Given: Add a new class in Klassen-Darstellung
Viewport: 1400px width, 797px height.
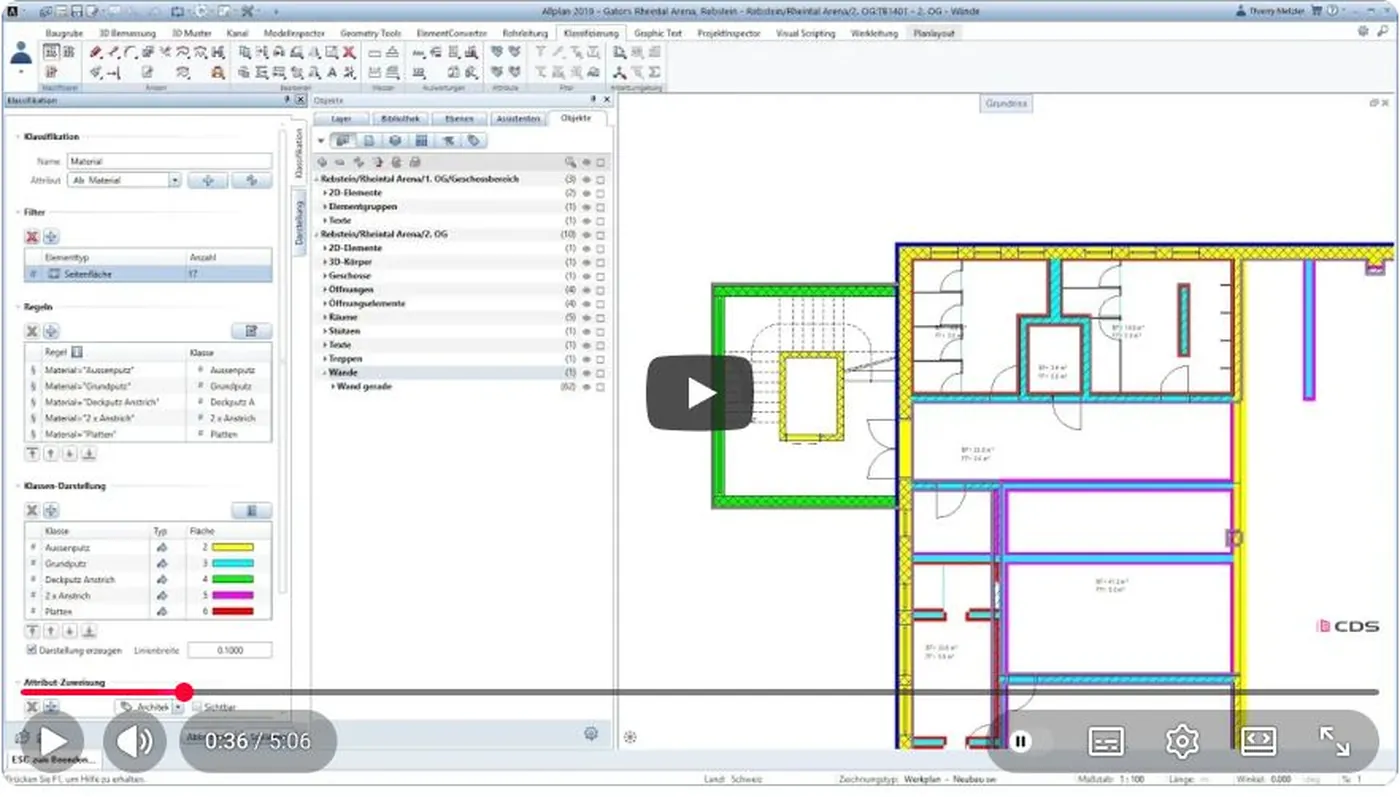Looking at the screenshot, I should (51, 511).
